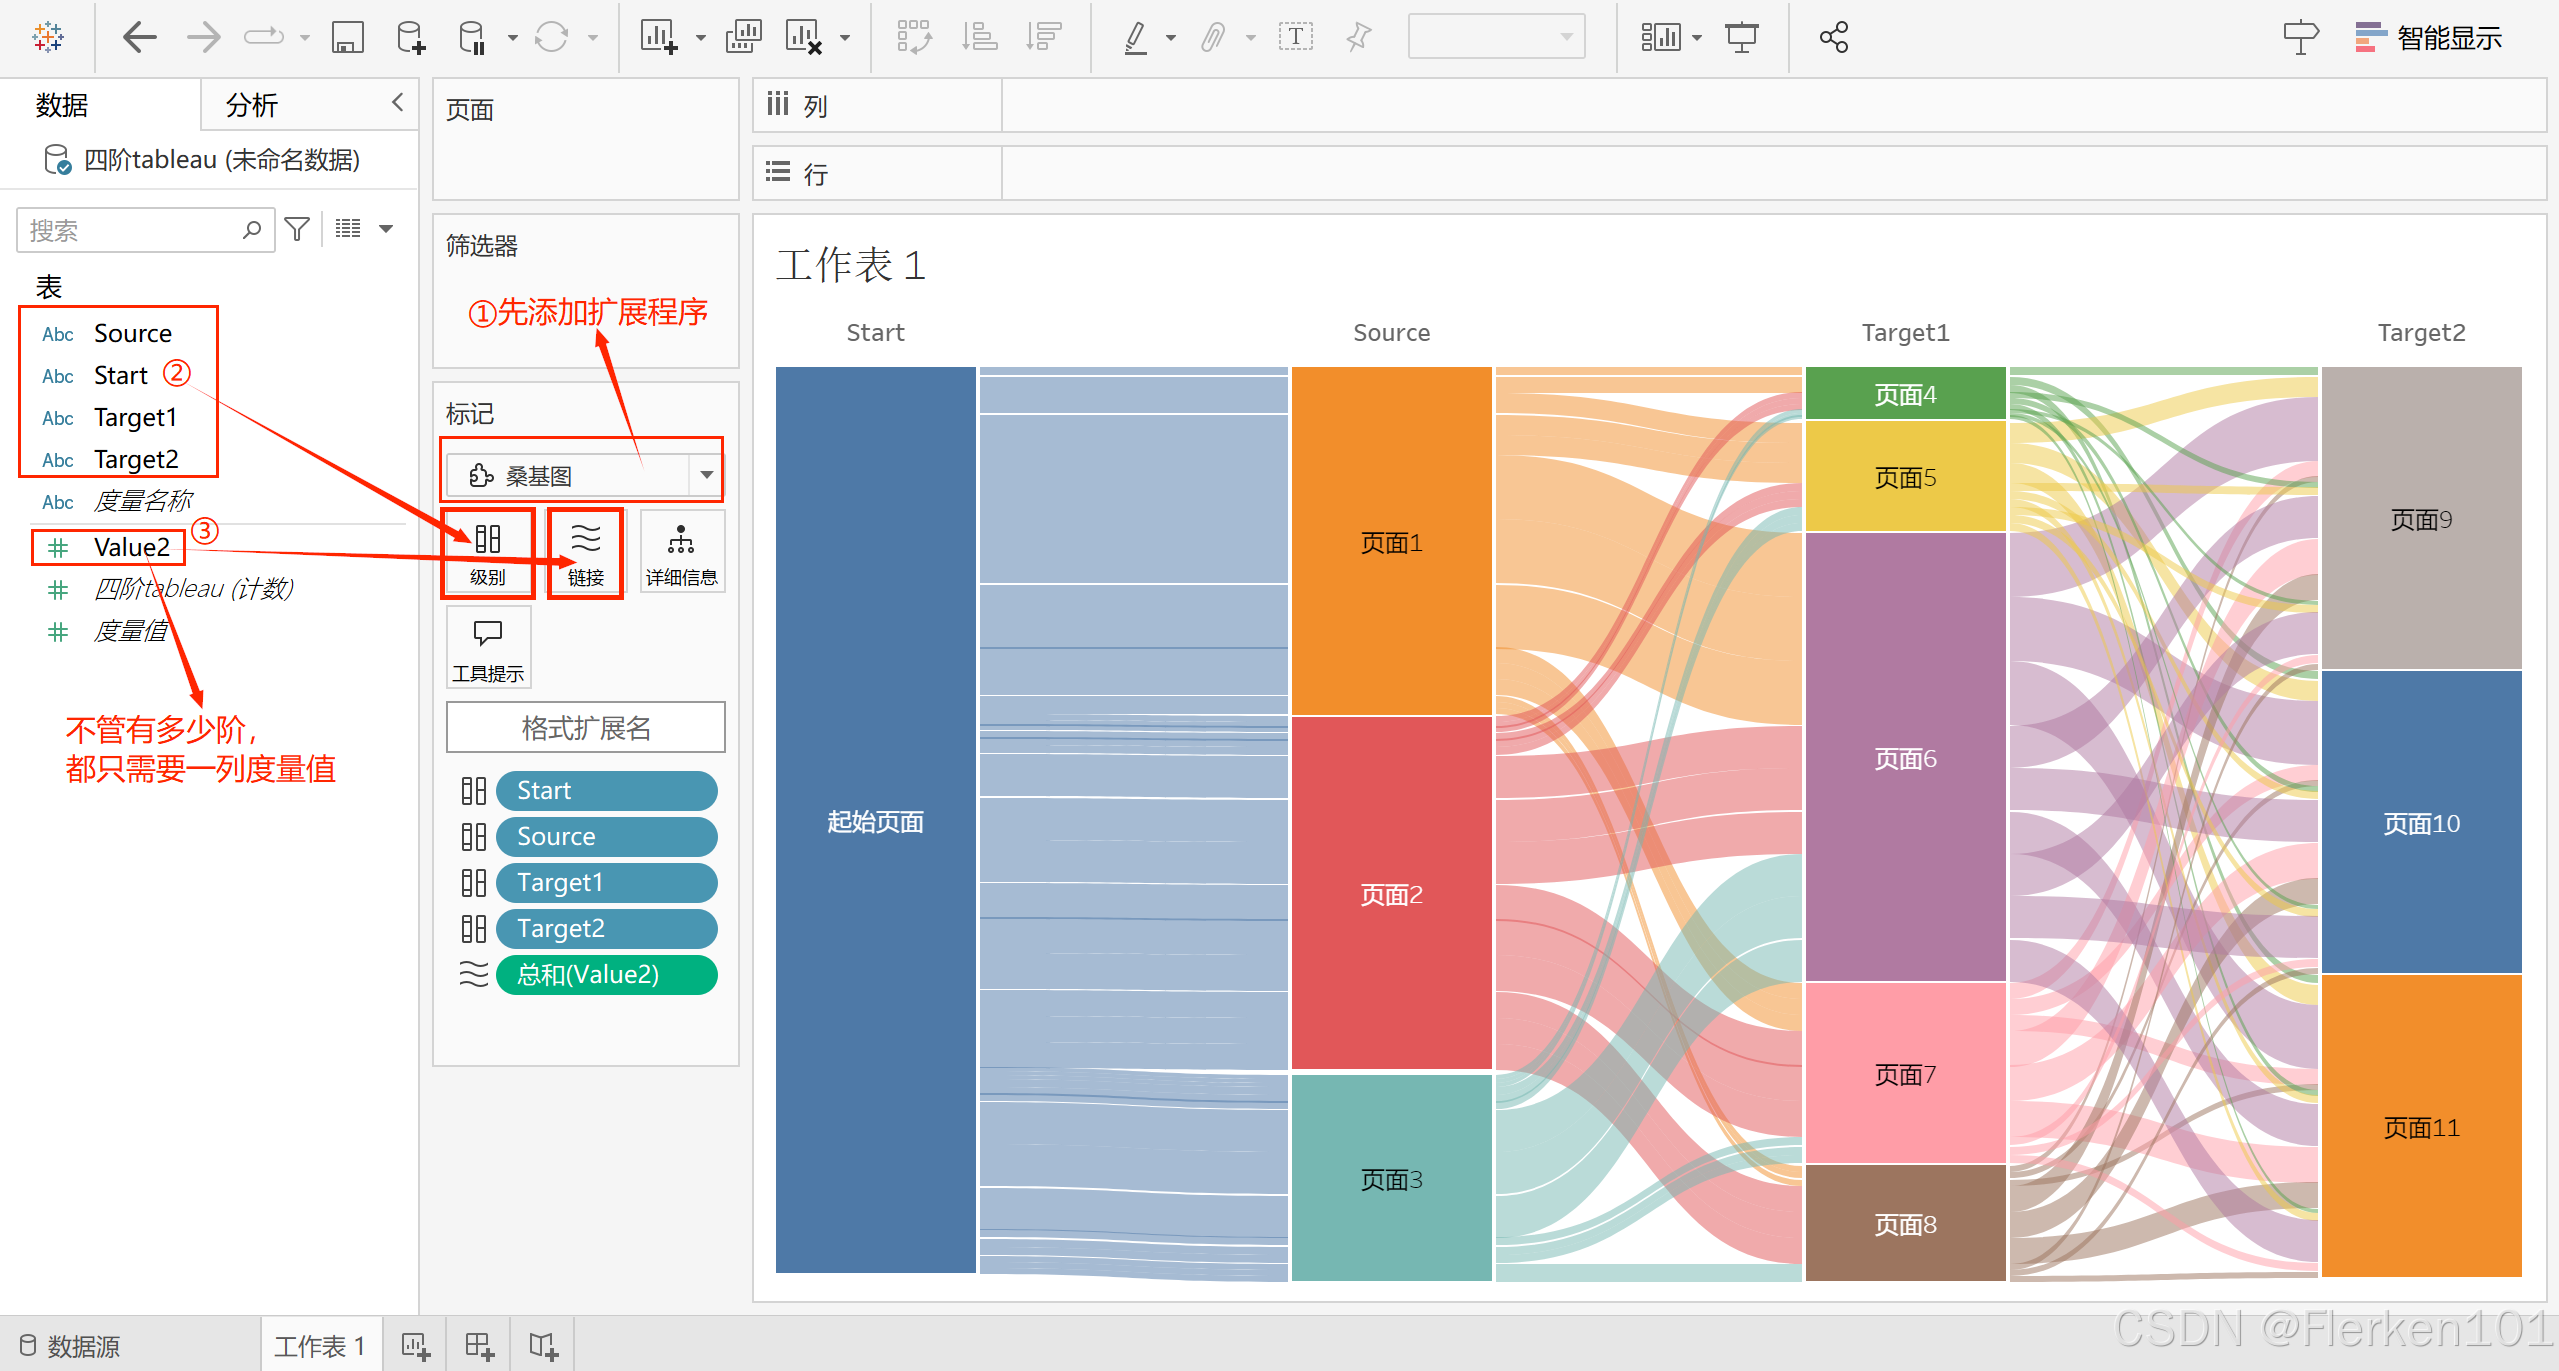Viewport: 2559px width, 1371px height.
Task: Open the 智能显示 Show Me panel
Action: pyautogui.click(x=2428, y=38)
